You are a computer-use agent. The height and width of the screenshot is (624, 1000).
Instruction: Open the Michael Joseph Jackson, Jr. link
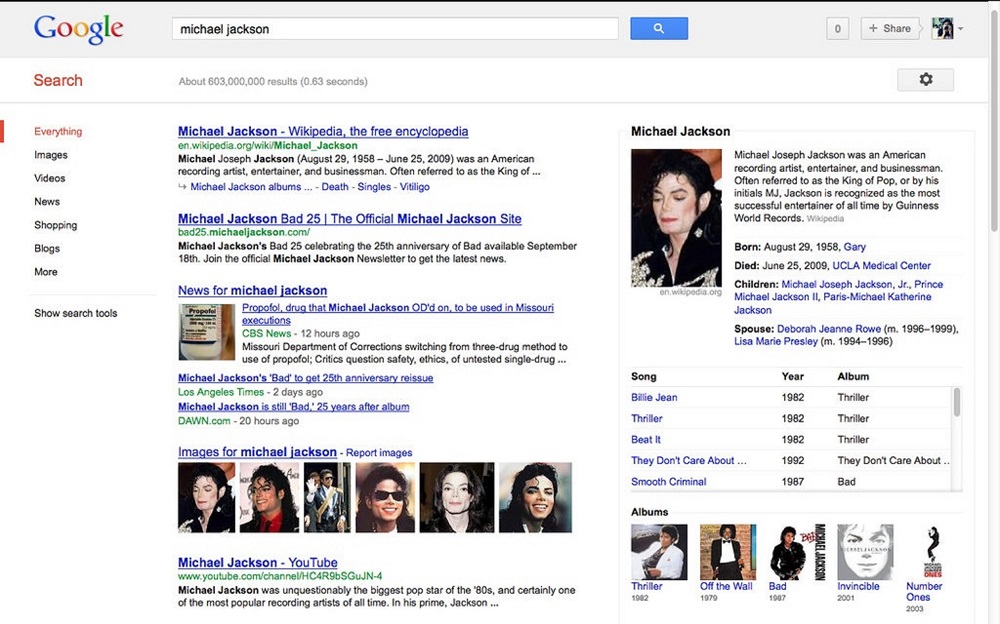coord(846,285)
